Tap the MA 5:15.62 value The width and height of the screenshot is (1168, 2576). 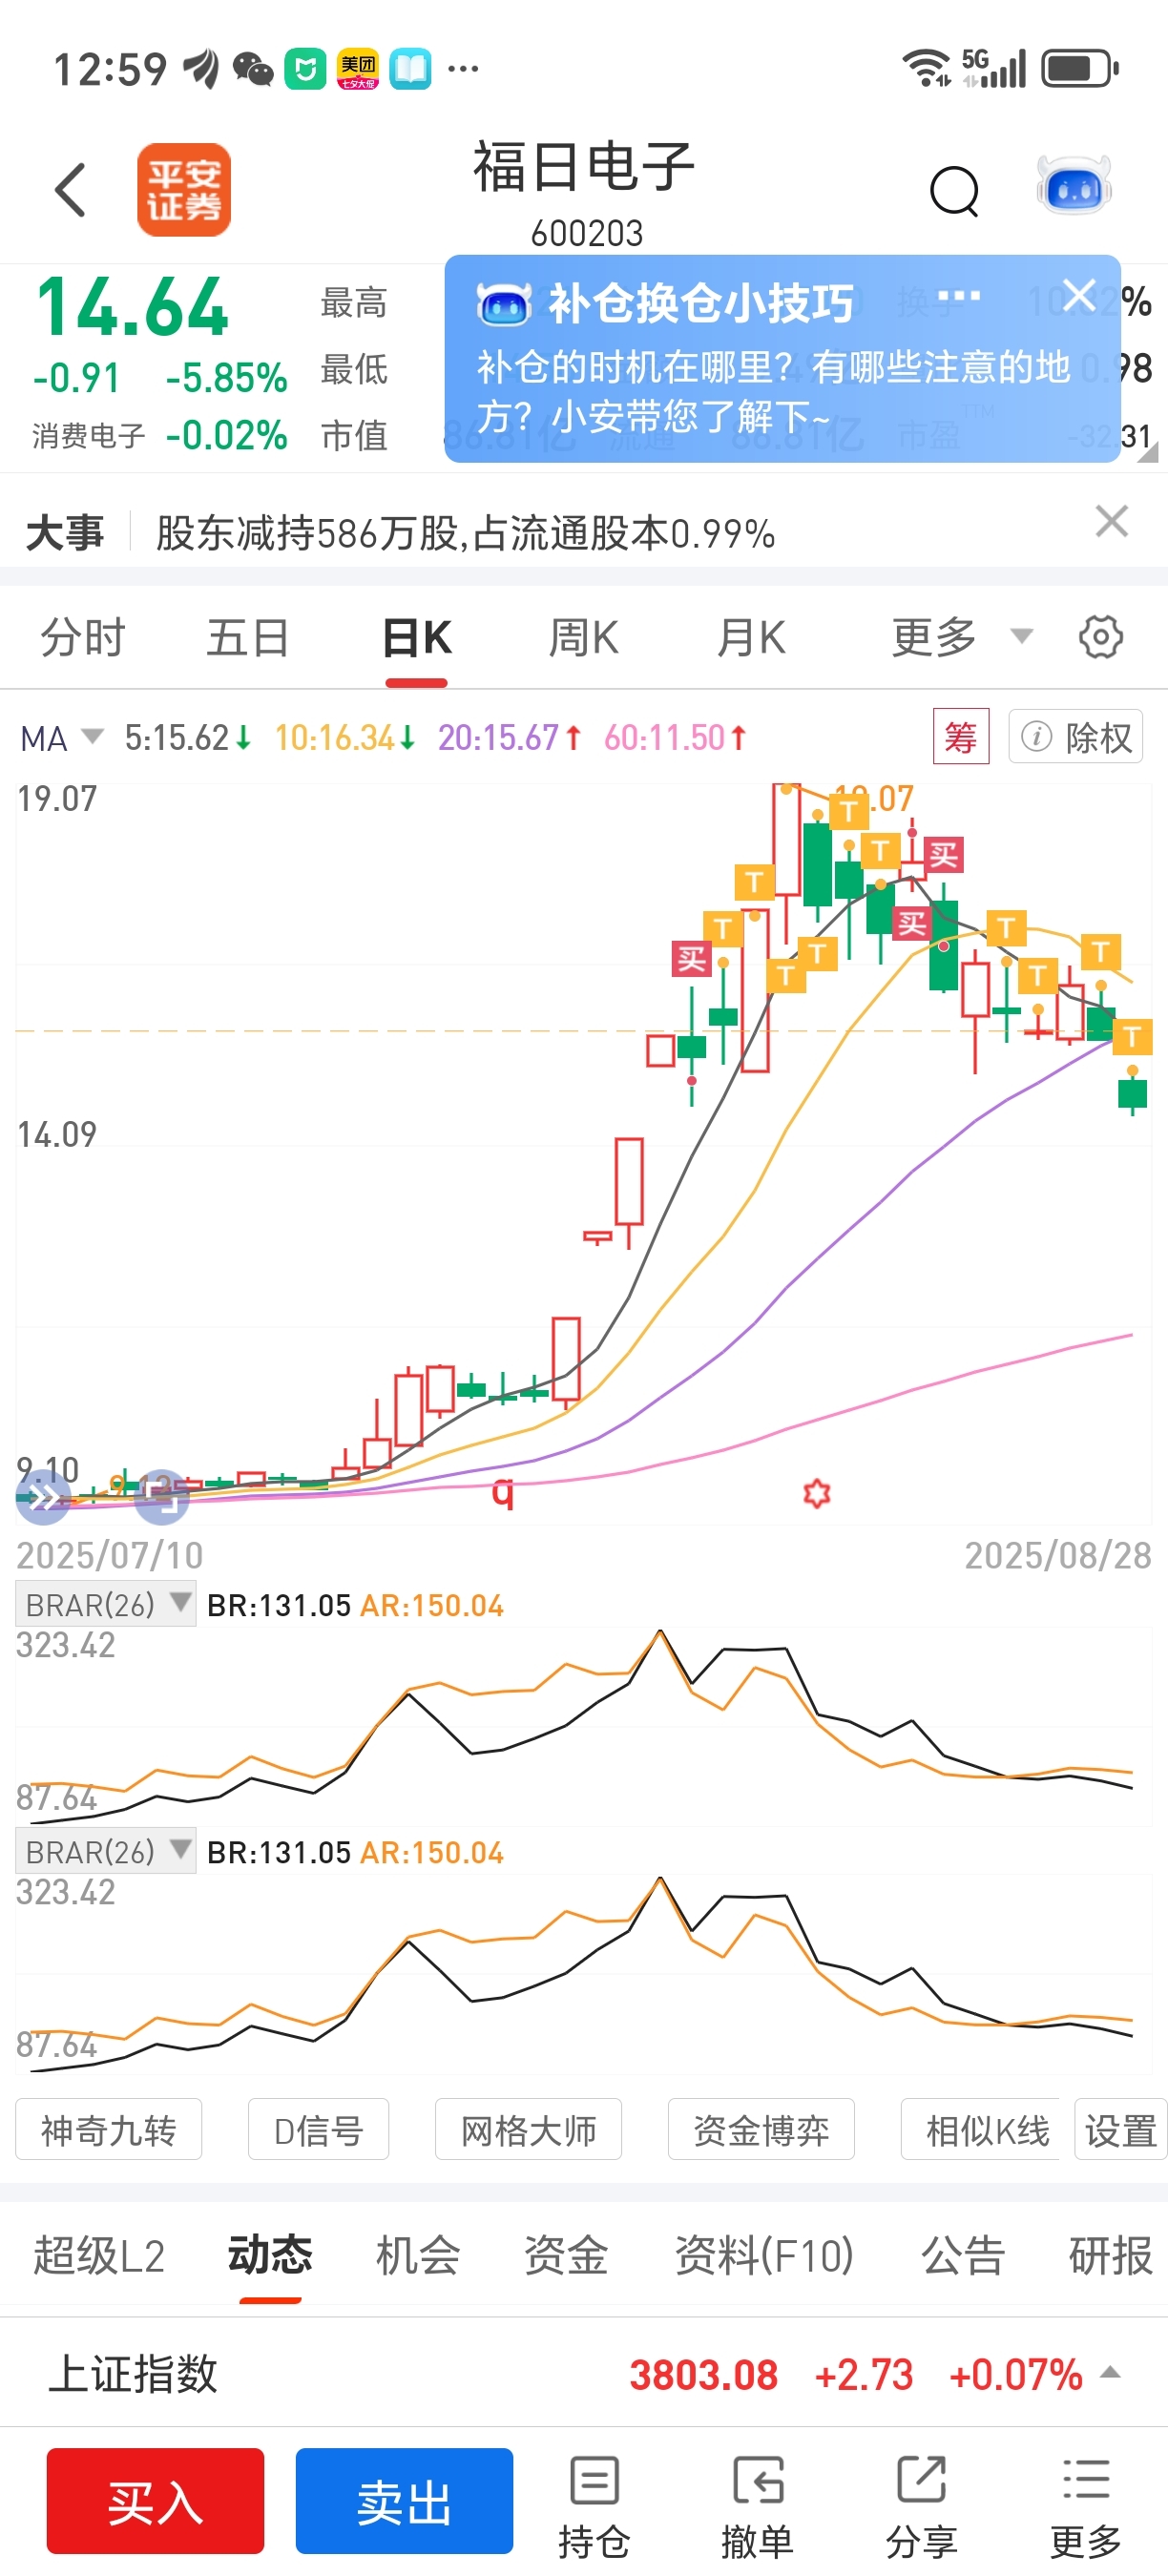click(188, 738)
